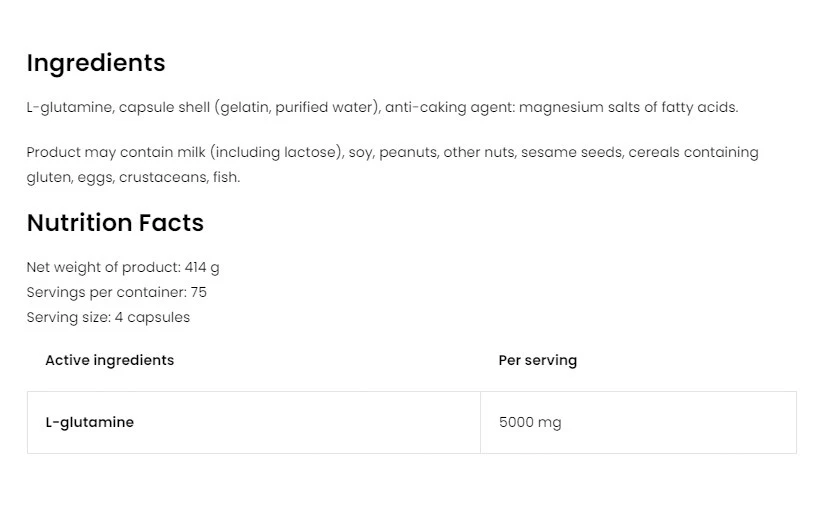826x516 pixels.
Task: Select the L-glutamine table row label
Action: point(89,422)
